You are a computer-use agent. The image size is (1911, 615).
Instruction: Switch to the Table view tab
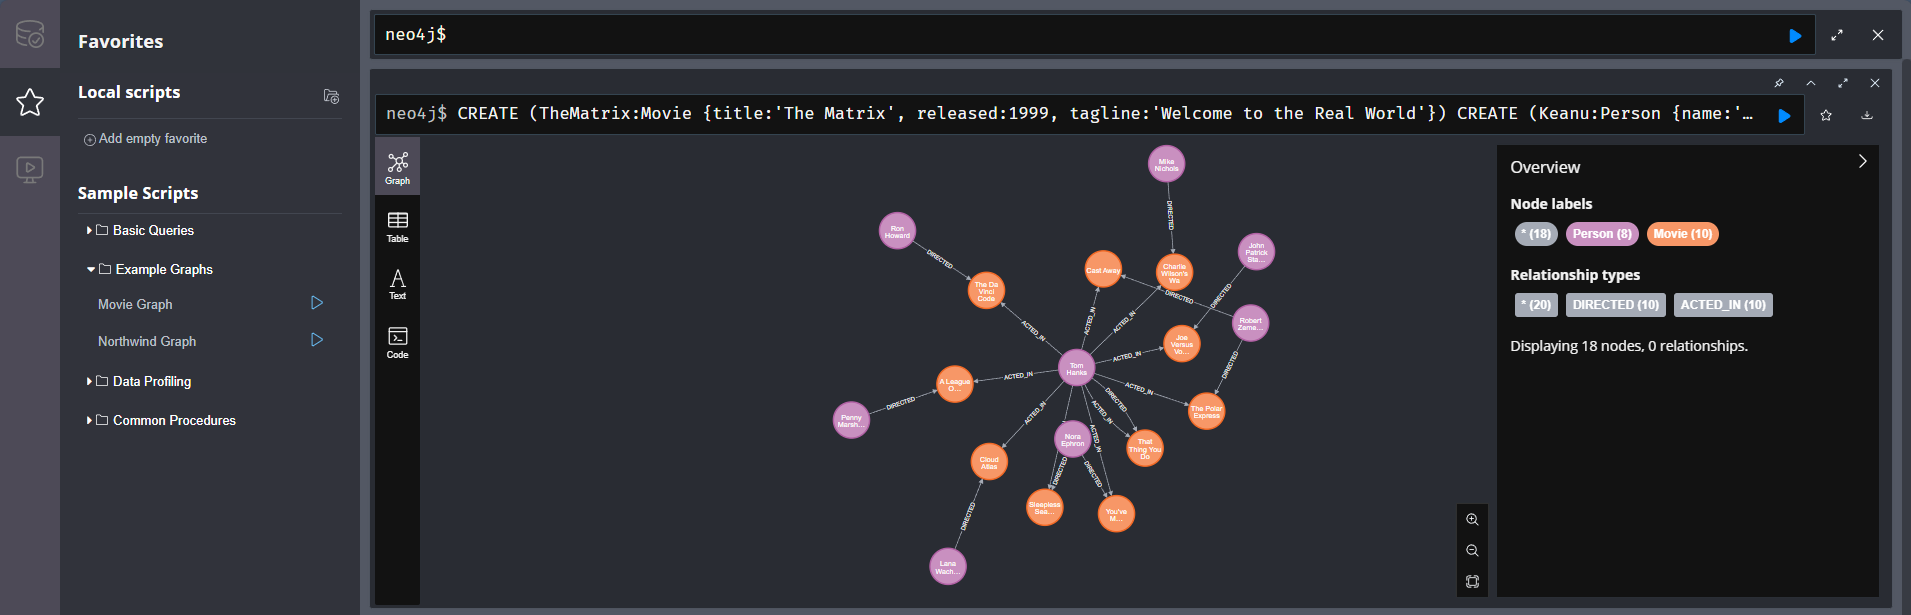point(397,226)
